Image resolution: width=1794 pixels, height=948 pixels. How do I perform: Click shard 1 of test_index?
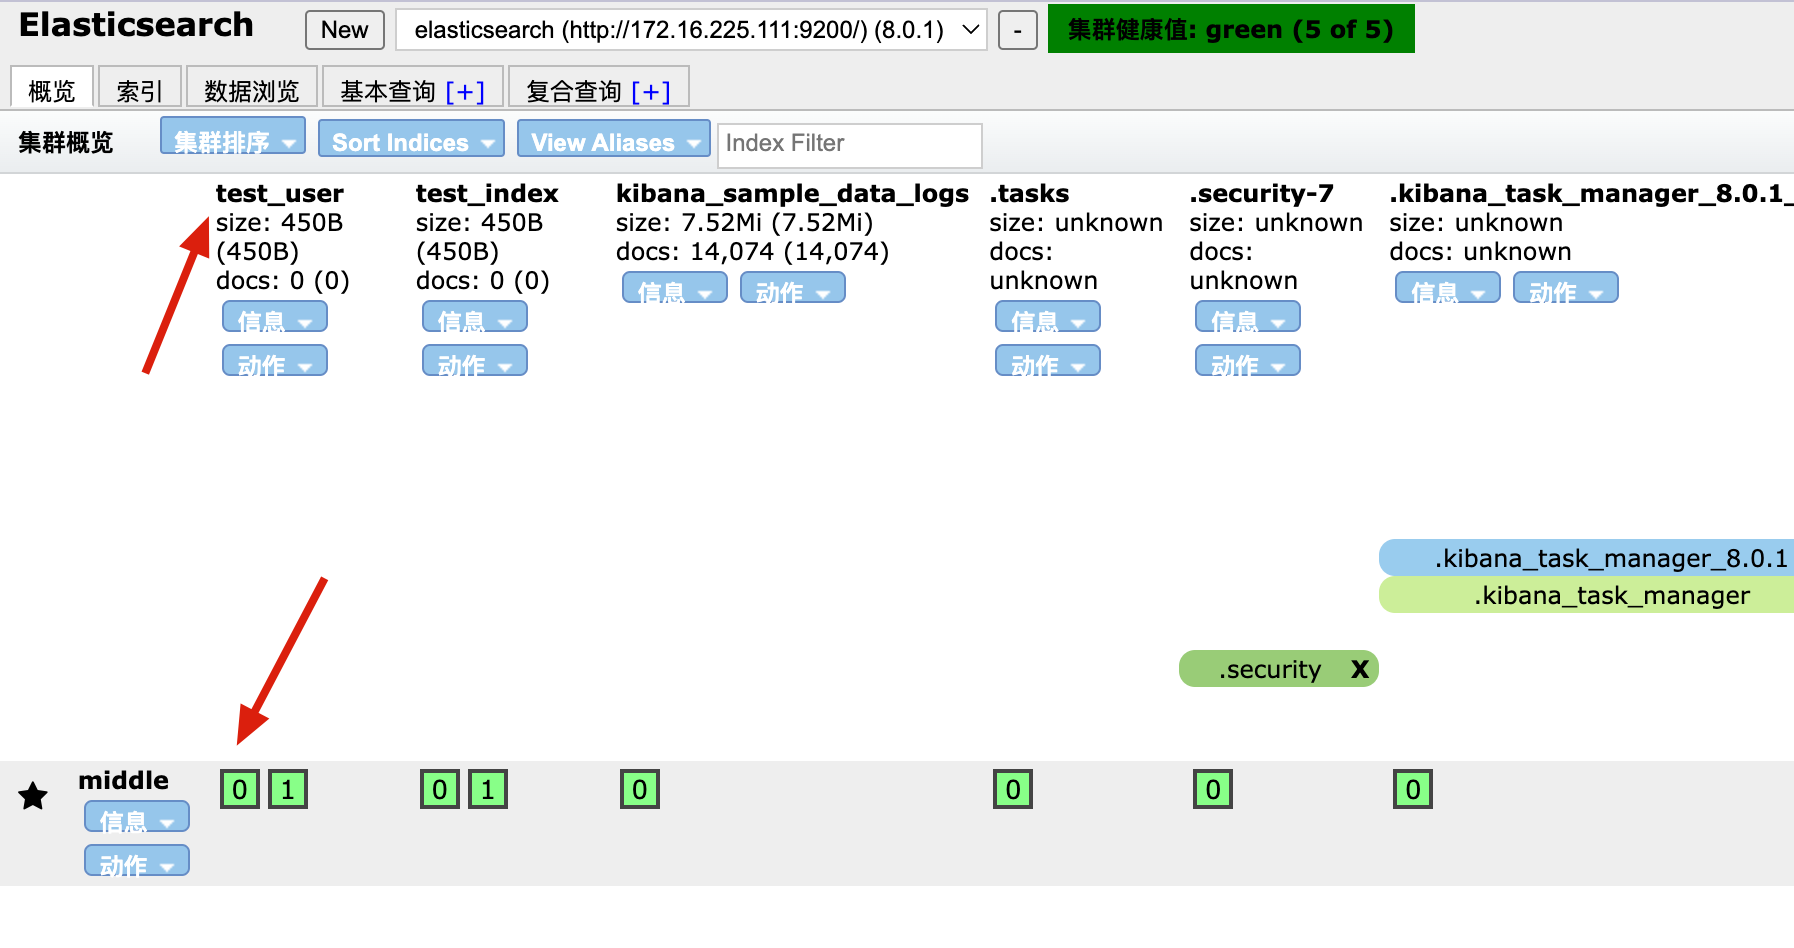(x=488, y=790)
